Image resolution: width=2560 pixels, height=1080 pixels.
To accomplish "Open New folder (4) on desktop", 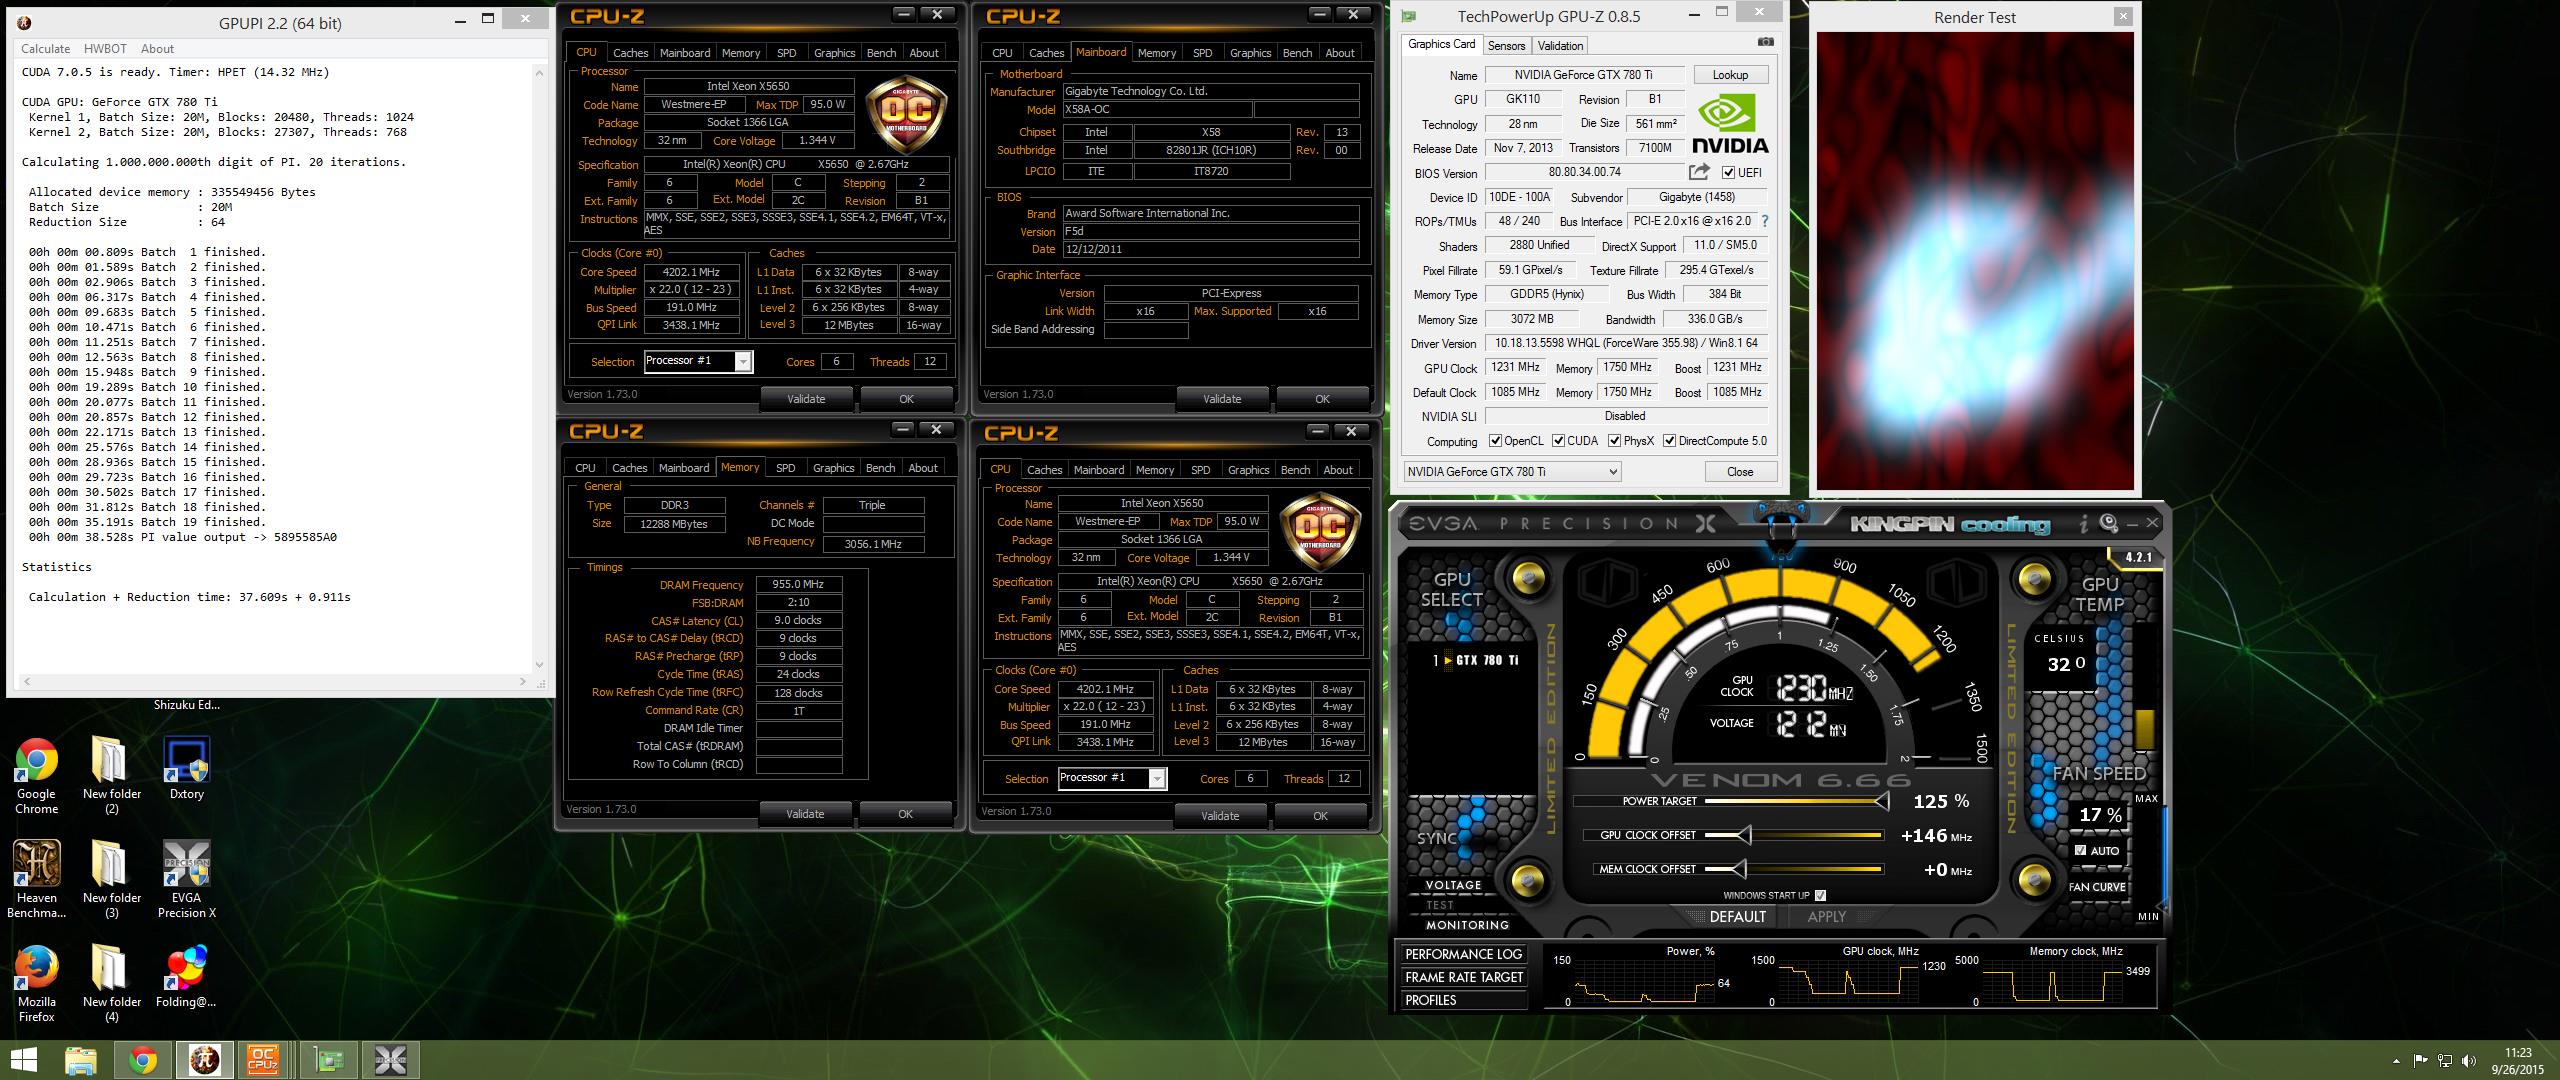I will (x=111, y=984).
